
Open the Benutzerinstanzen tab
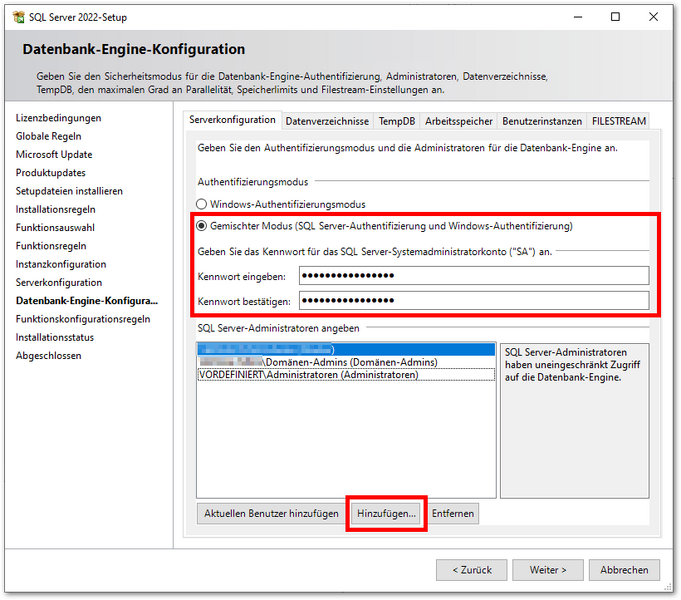point(541,121)
